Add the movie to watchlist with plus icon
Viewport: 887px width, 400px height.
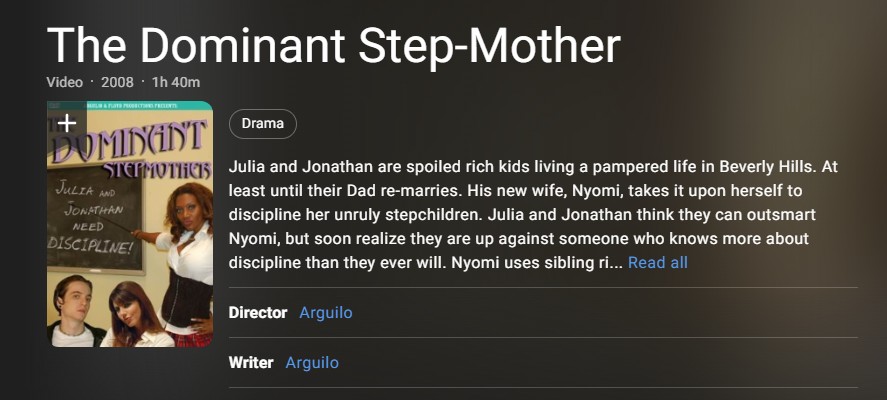pos(66,123)
